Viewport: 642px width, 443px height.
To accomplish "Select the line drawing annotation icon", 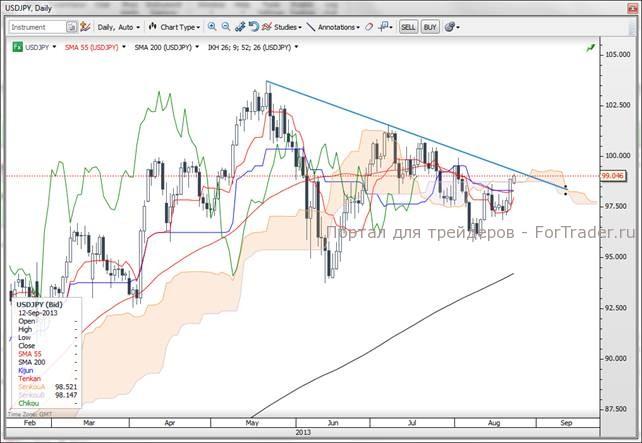I will tap(311, 27).
